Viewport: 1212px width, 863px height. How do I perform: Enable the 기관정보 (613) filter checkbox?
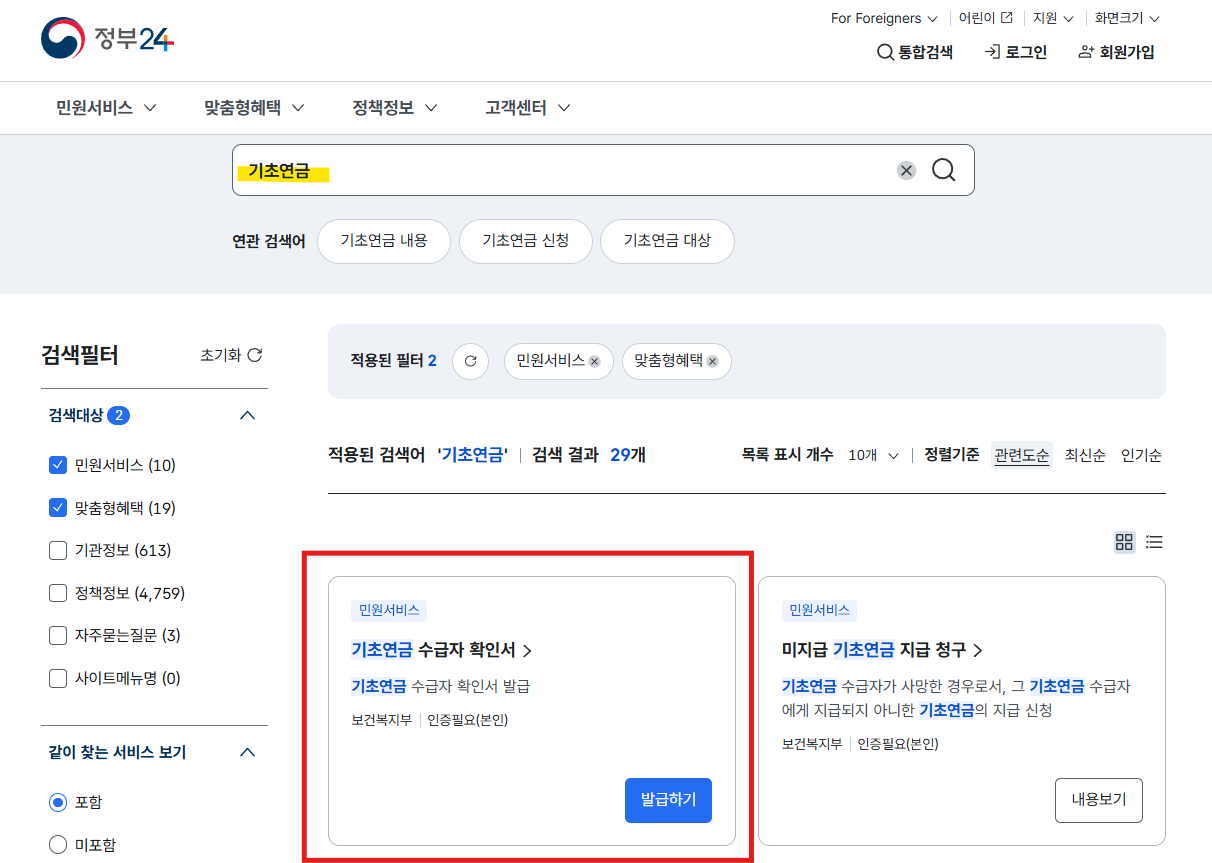(x=57, y=550)
